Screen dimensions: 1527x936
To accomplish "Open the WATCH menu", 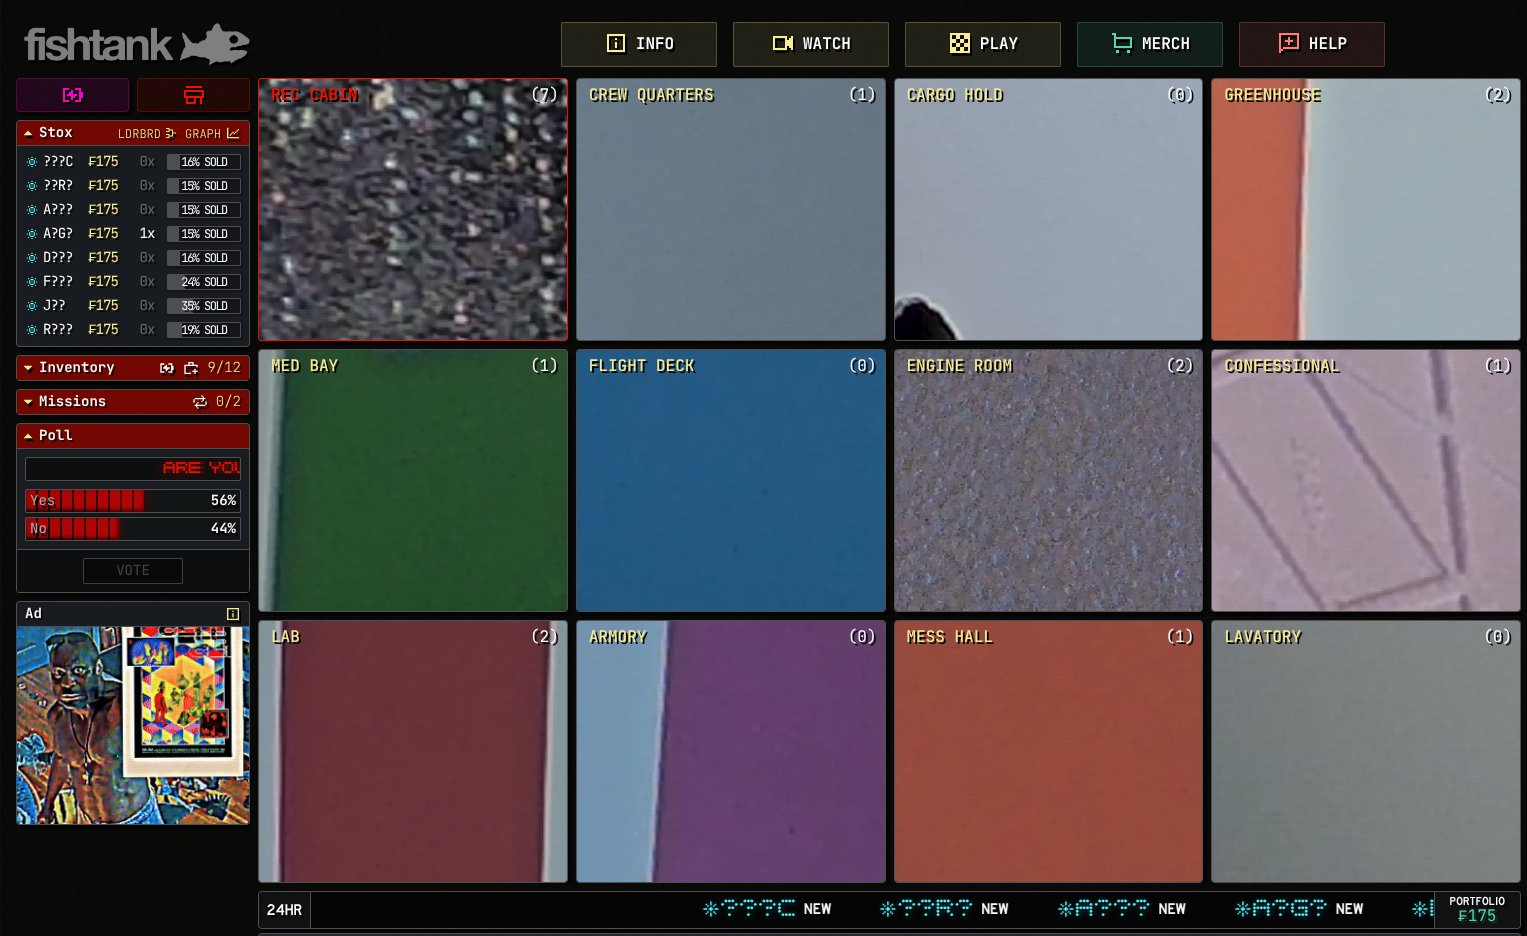I will (811, 44).
